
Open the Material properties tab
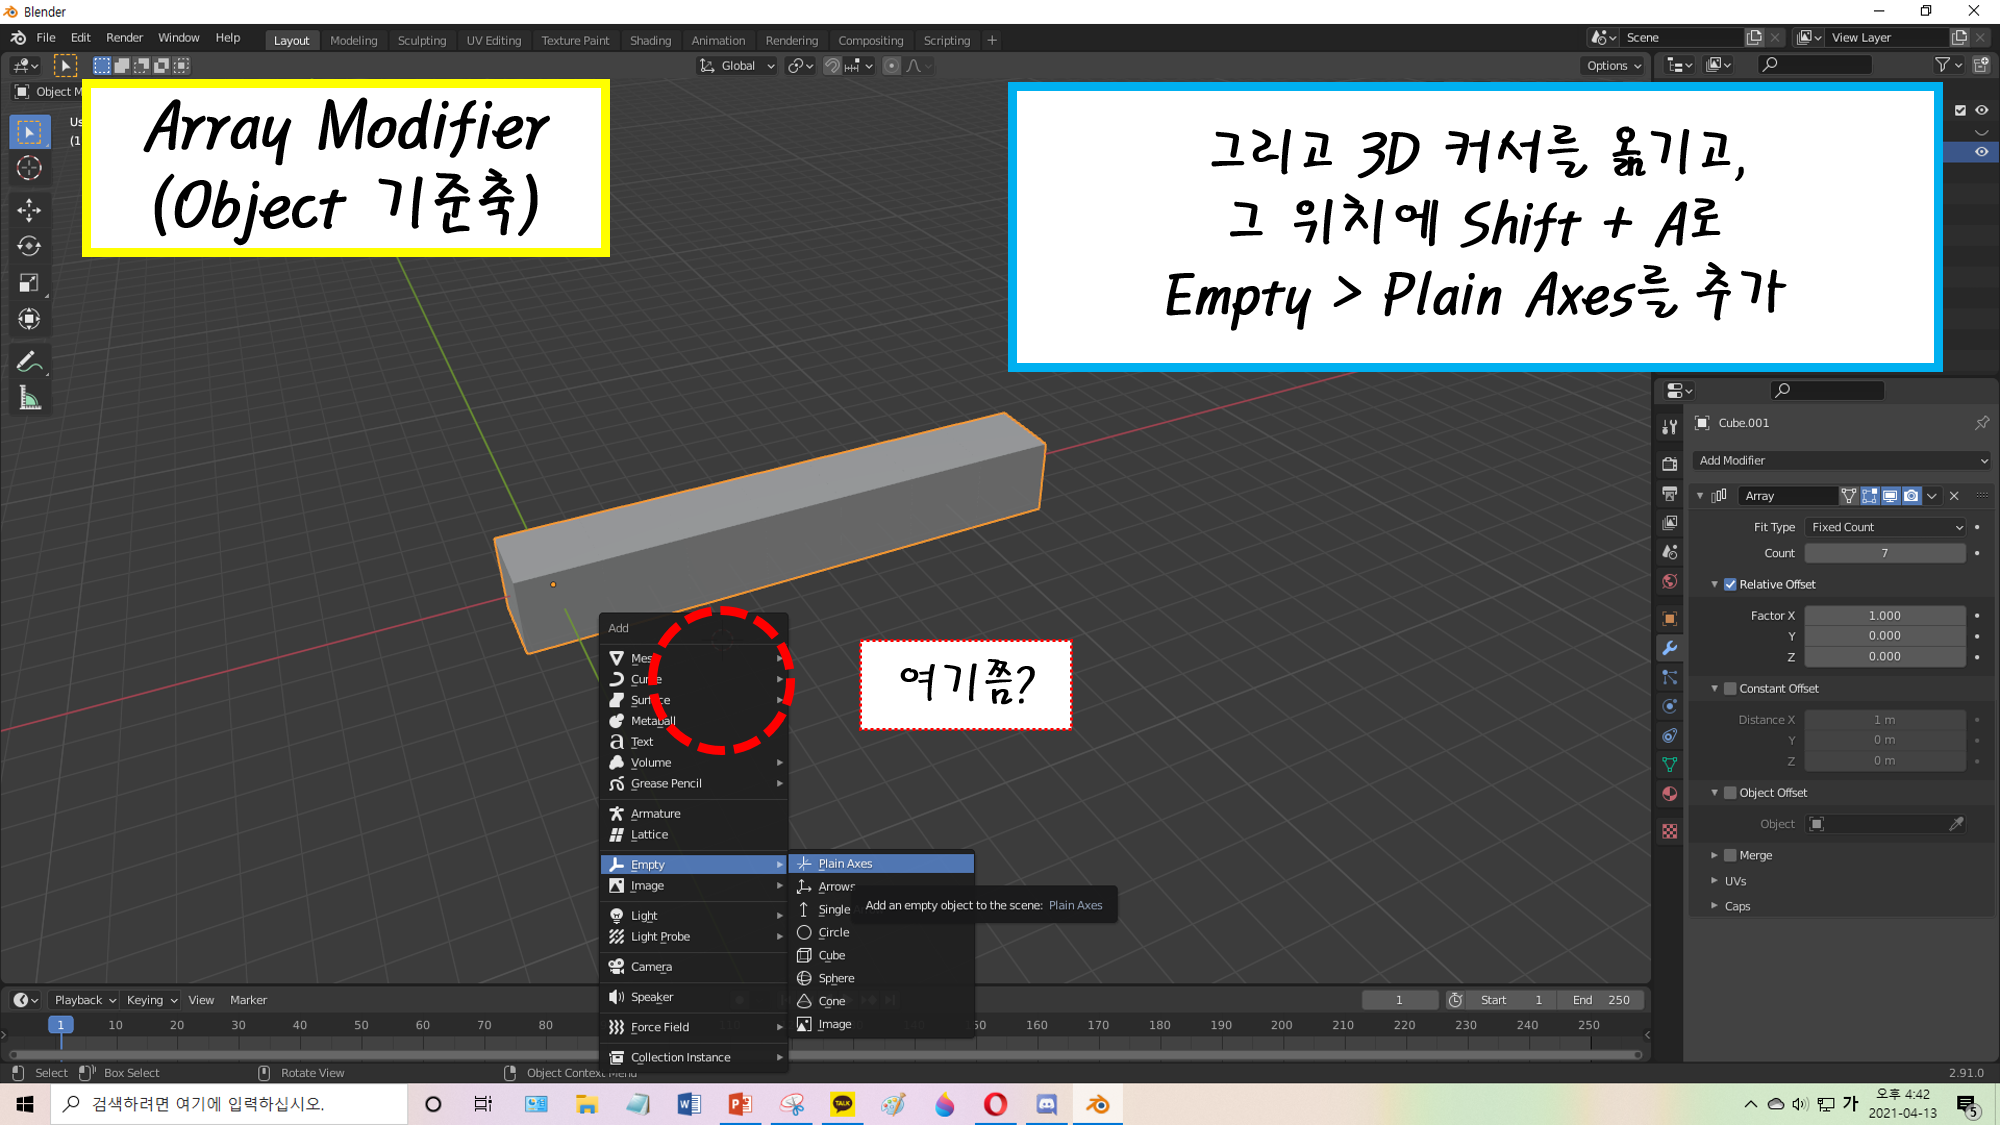coord(1669,794)
